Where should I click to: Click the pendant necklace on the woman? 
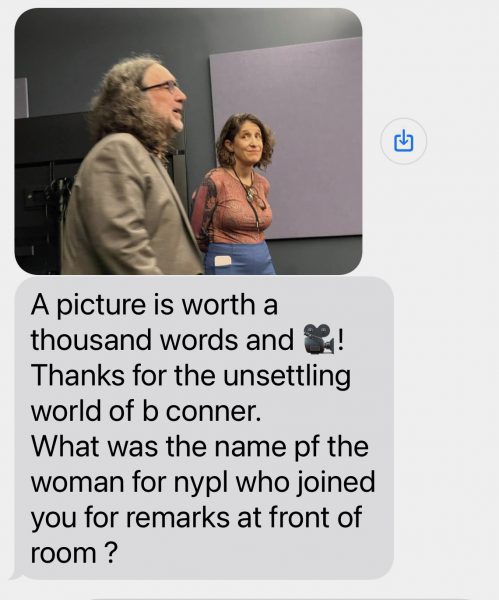pyautogui.click(x=253, y=196)
